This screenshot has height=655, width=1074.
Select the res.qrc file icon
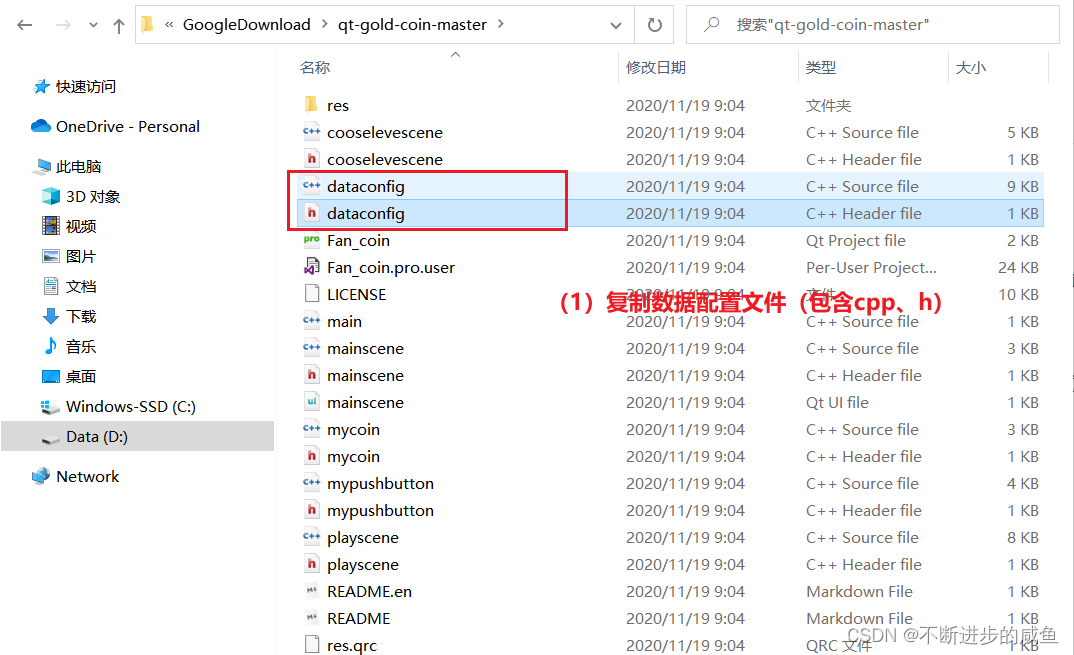312,645
